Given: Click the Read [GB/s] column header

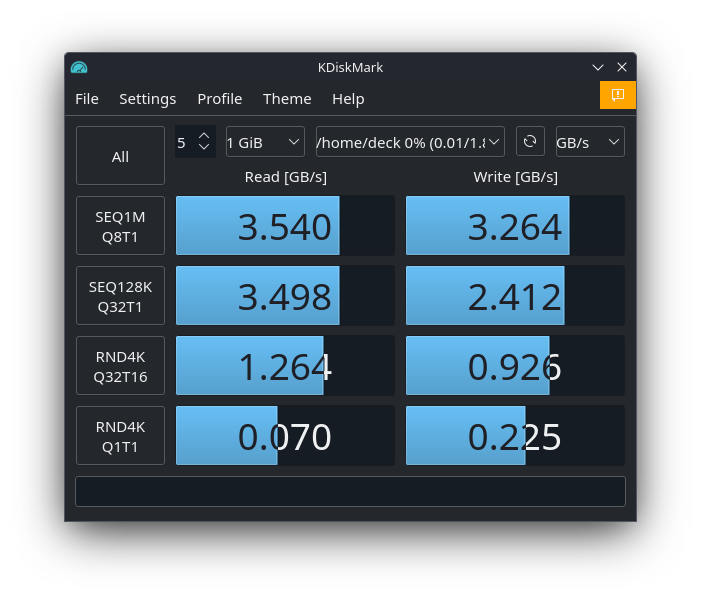Looking at the screenshot, I should [286, 177].
